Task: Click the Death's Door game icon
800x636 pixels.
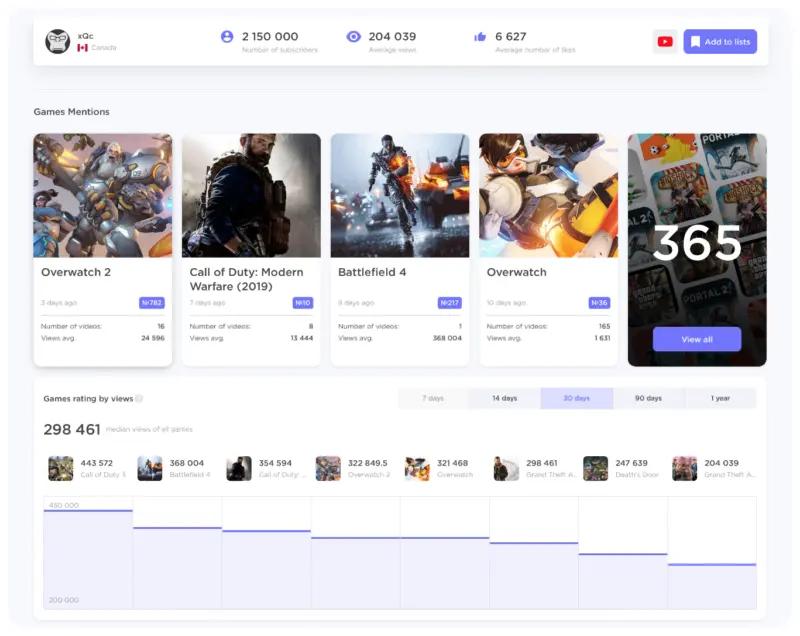Action: (x=595, y=468)
